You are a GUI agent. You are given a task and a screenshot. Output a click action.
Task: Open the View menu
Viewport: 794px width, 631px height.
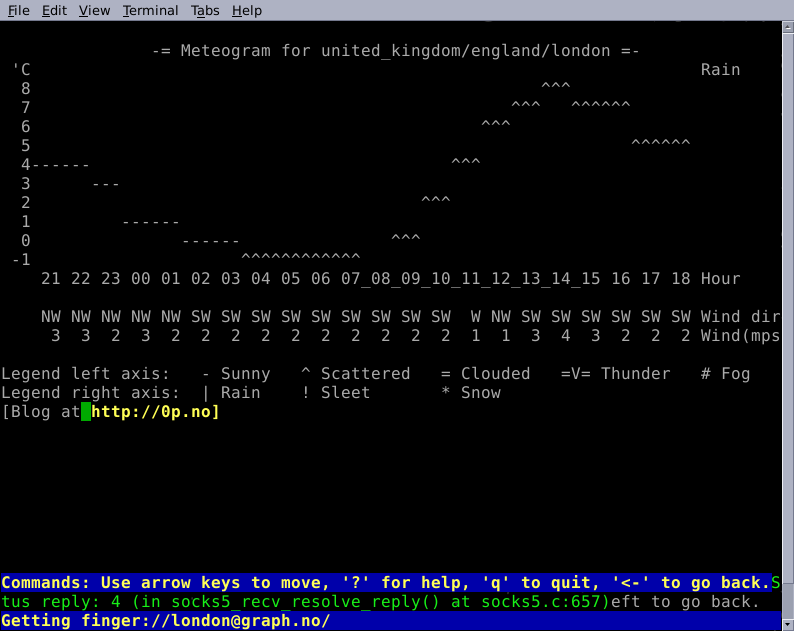[x=94, y=10]
